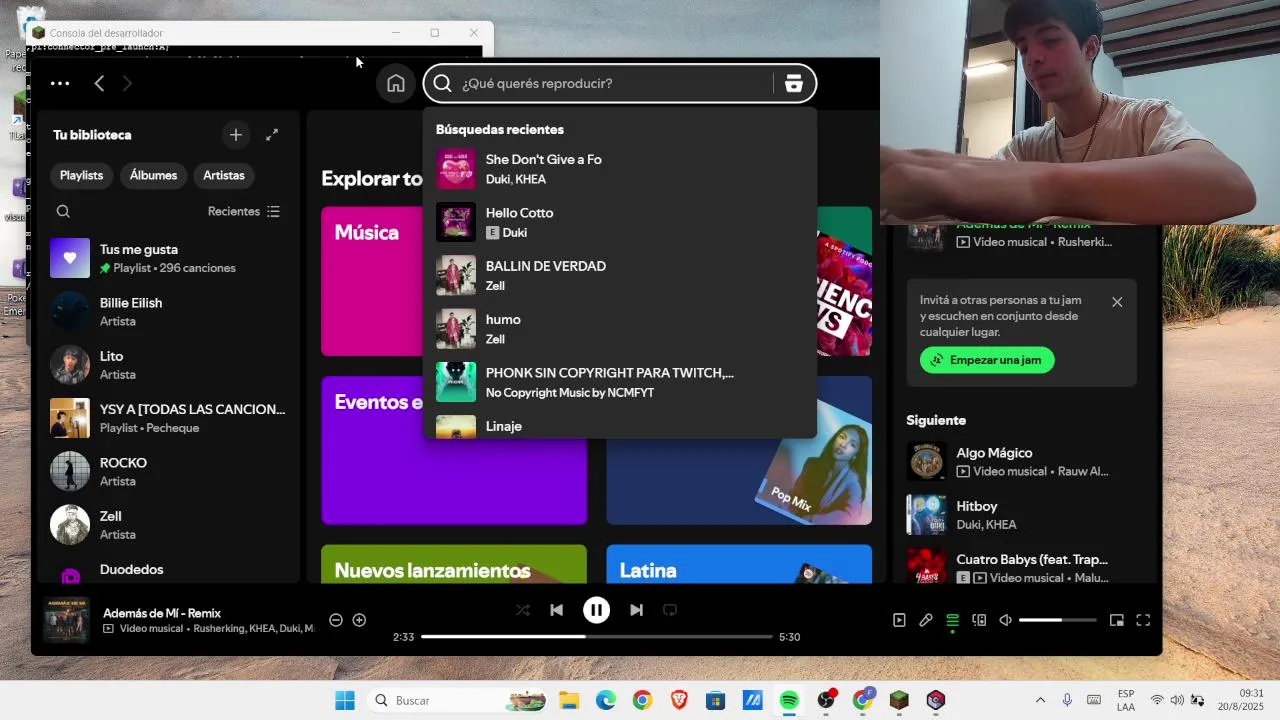1280x720 pixels.
Task: Open Brave browser from the taskbar
Action: (679, 700)
